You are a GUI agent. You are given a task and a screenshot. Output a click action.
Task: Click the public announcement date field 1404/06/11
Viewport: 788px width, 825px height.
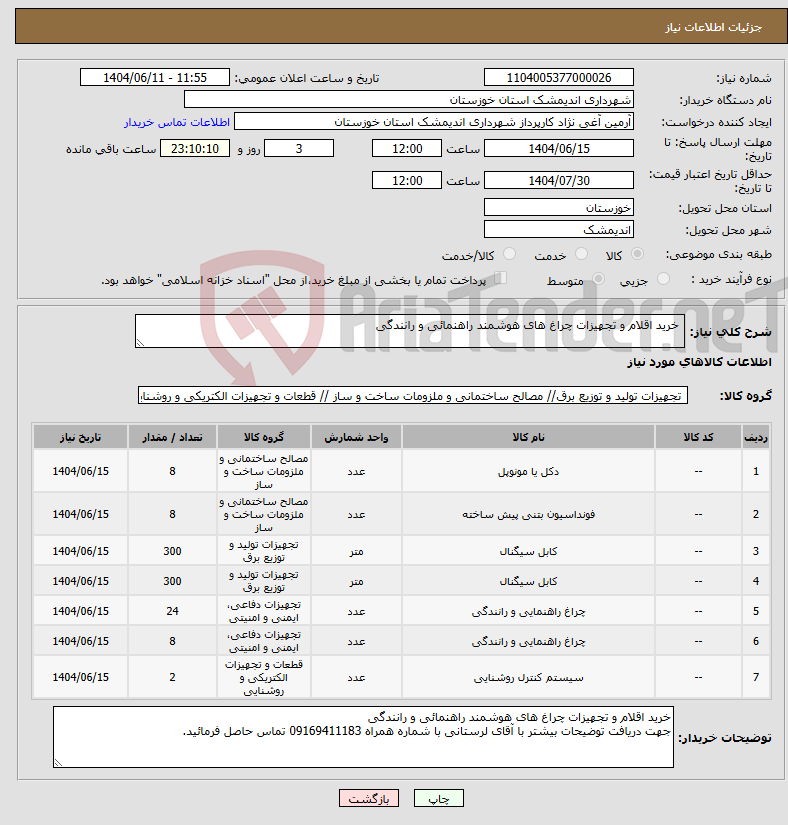point(155,77)
